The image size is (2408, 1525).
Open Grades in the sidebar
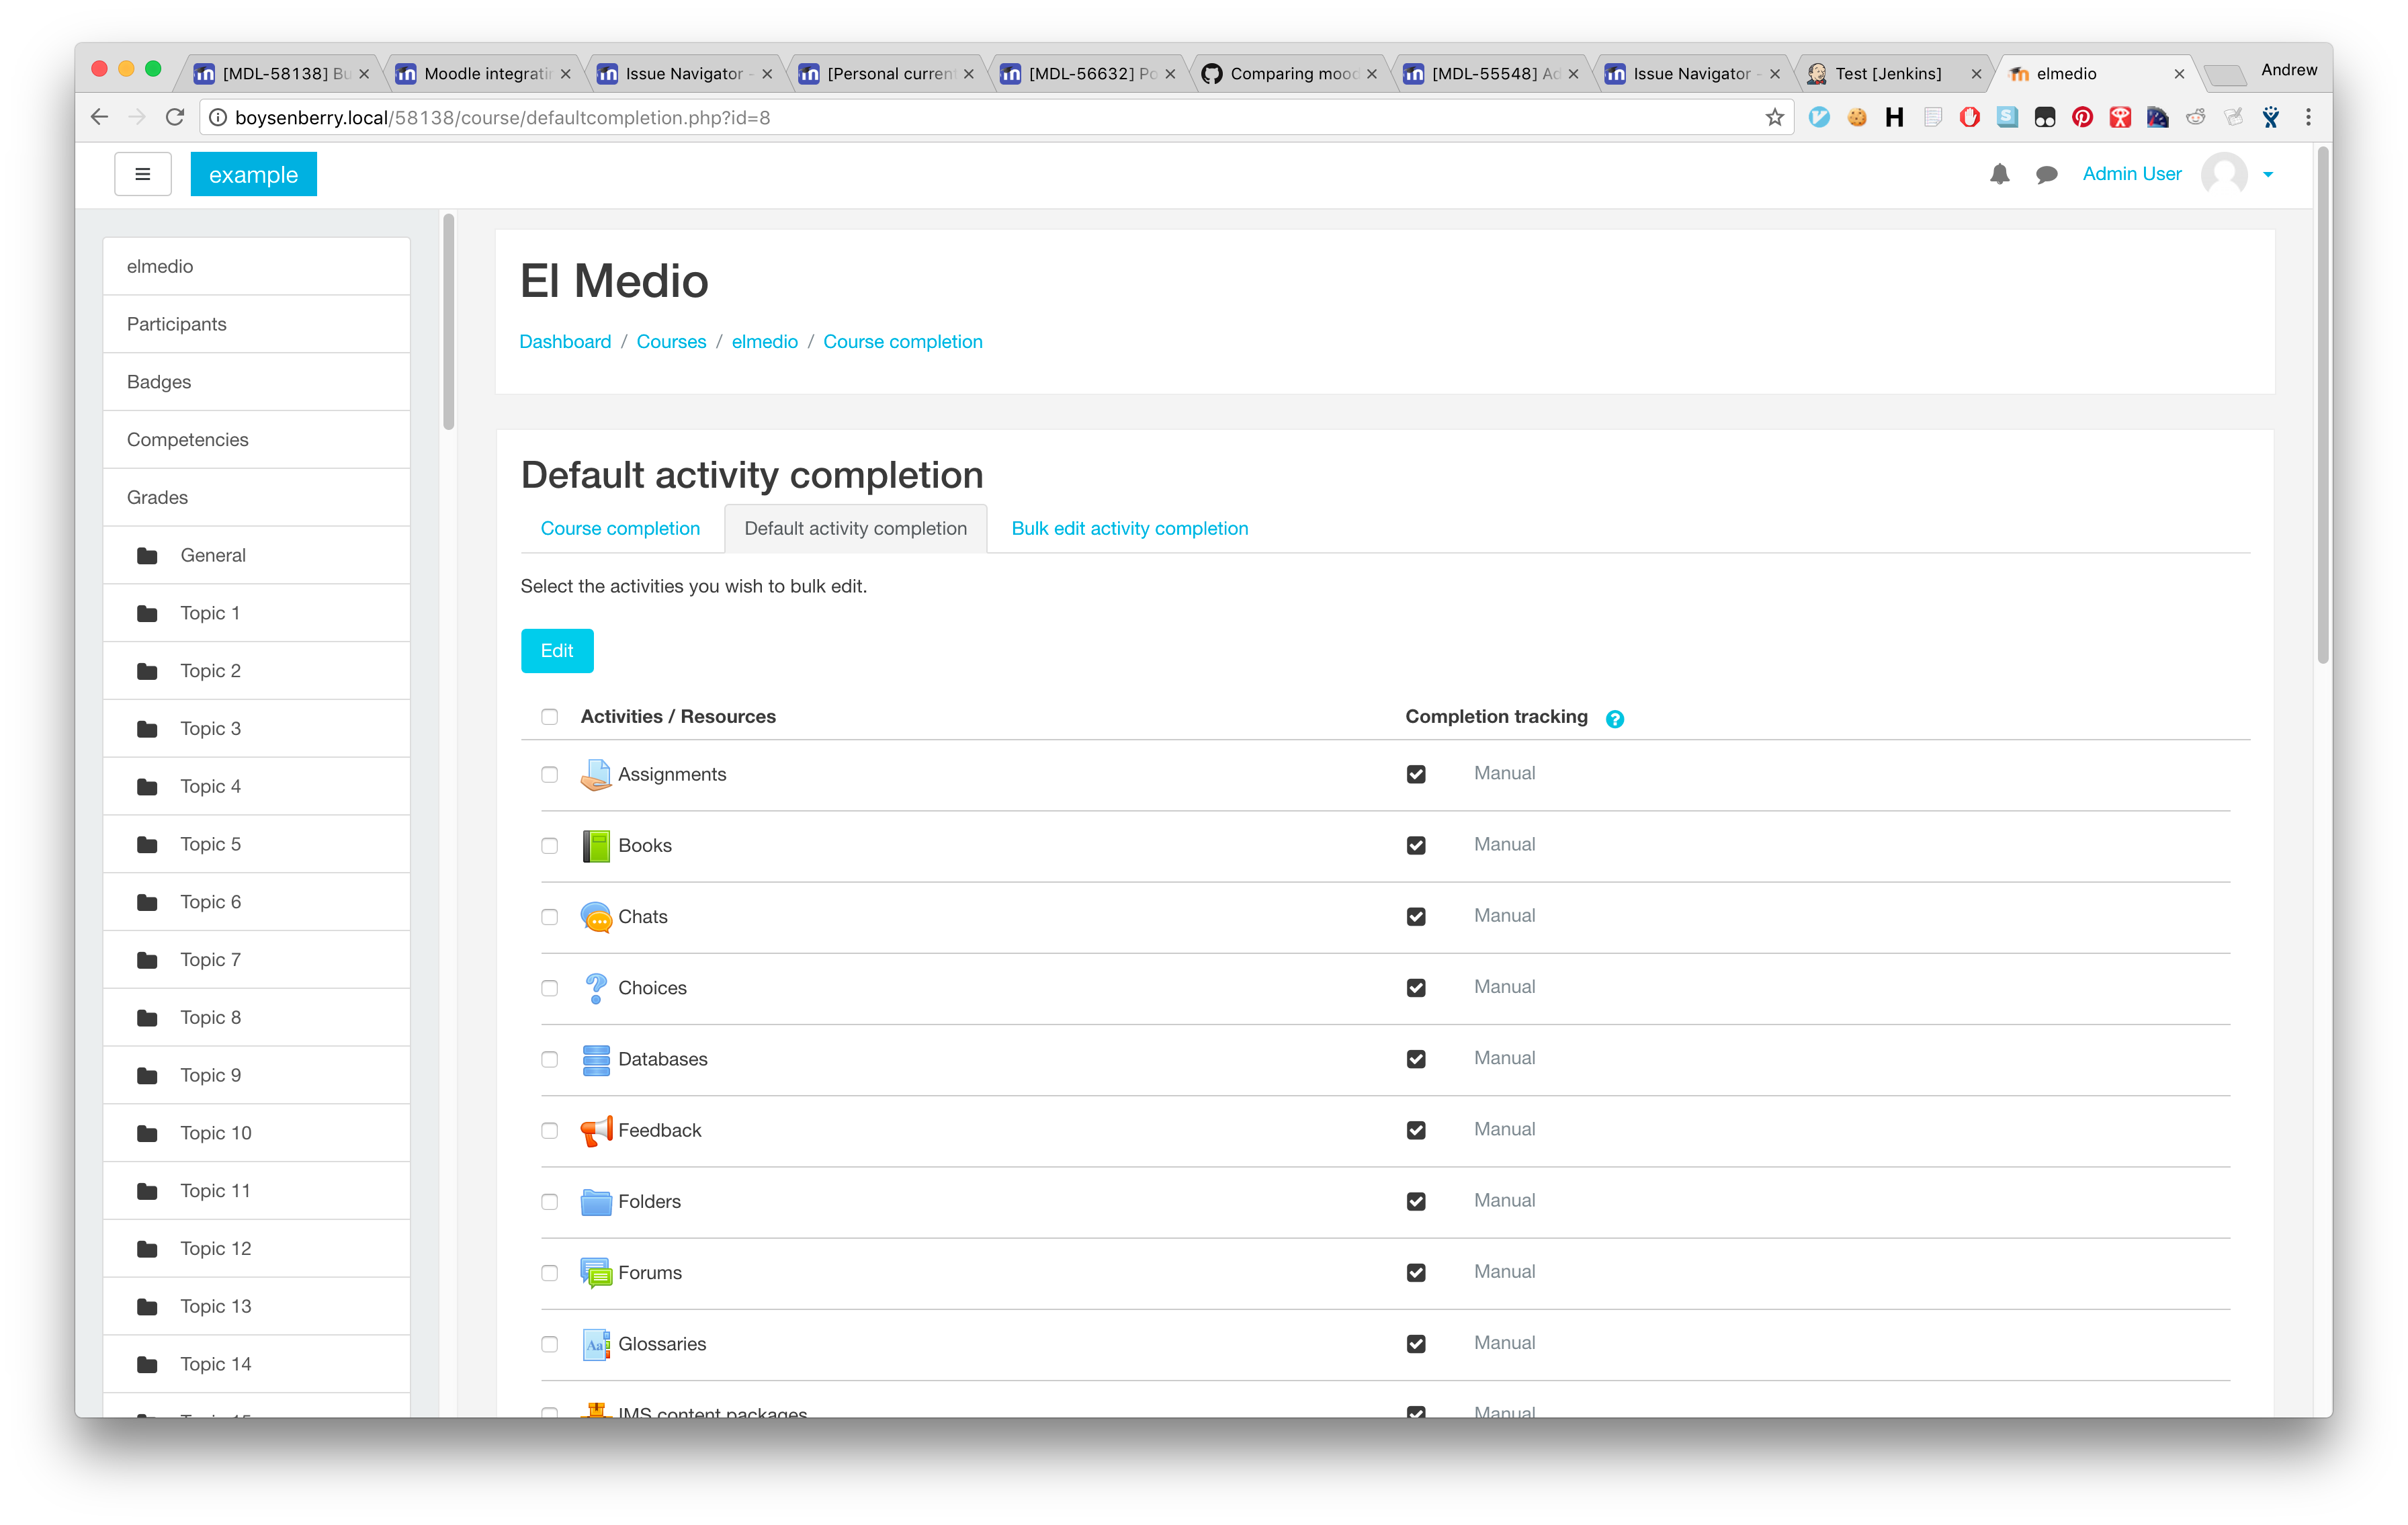256,497
